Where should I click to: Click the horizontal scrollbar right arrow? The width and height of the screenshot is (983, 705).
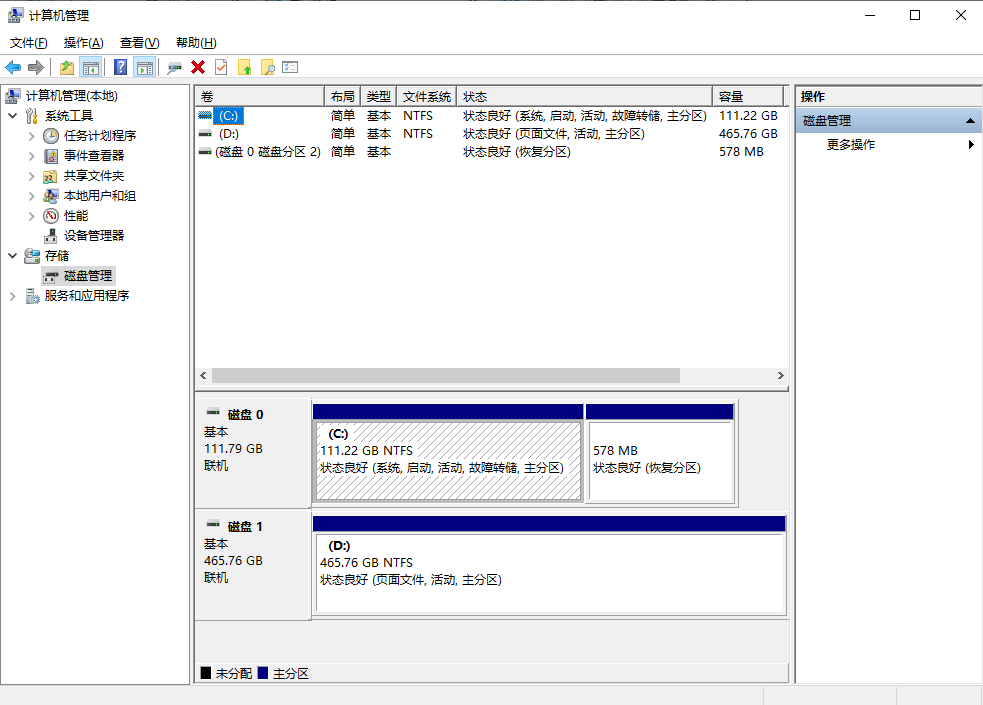tap(781, 376)
